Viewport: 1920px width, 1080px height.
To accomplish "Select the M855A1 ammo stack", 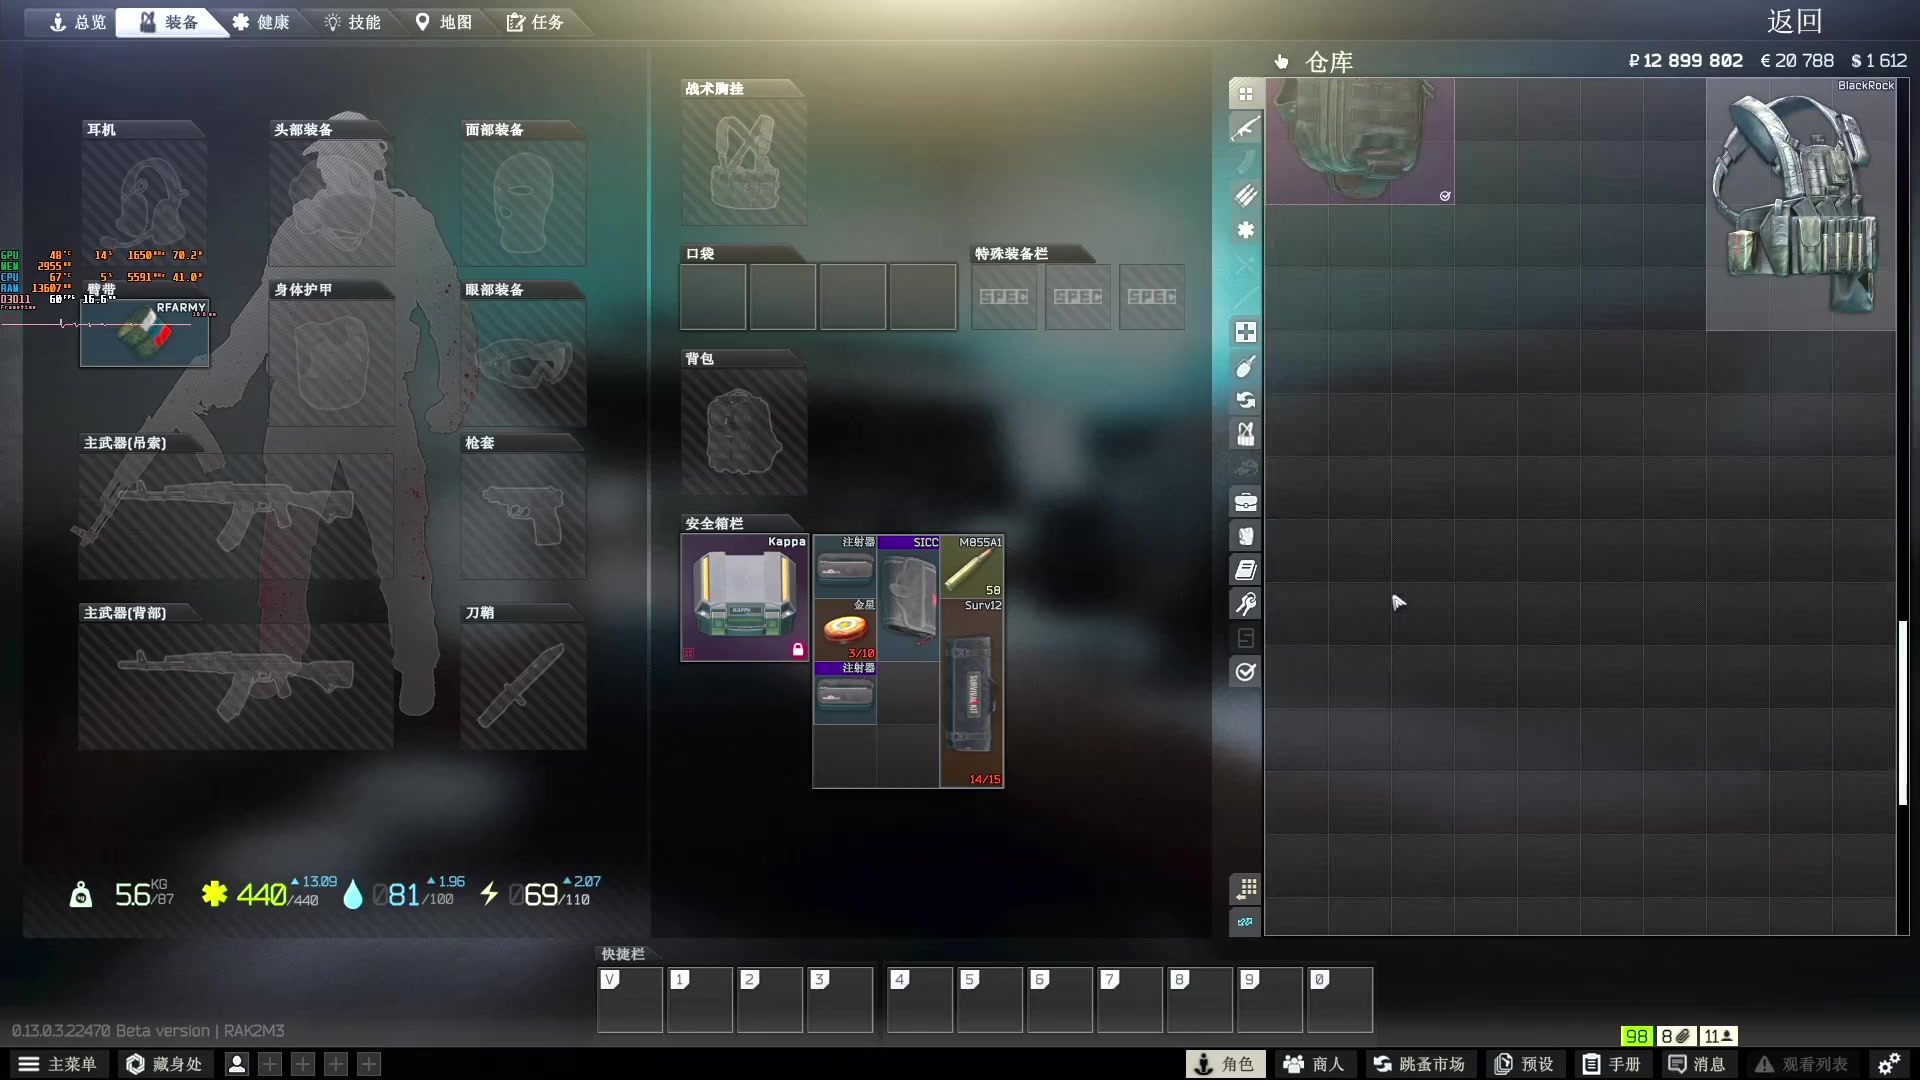I will coord(972,566).
